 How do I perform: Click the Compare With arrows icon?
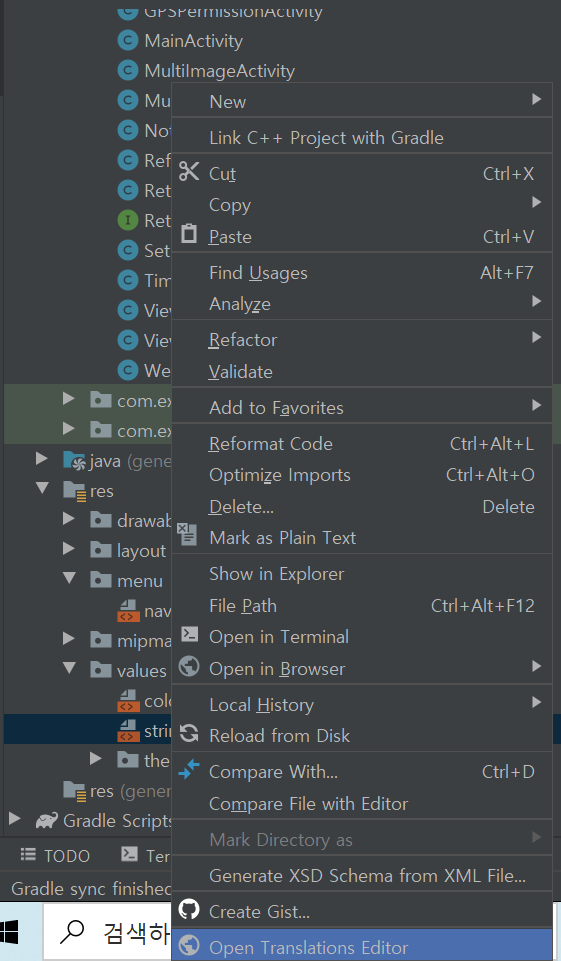click(x=189, y=769)
